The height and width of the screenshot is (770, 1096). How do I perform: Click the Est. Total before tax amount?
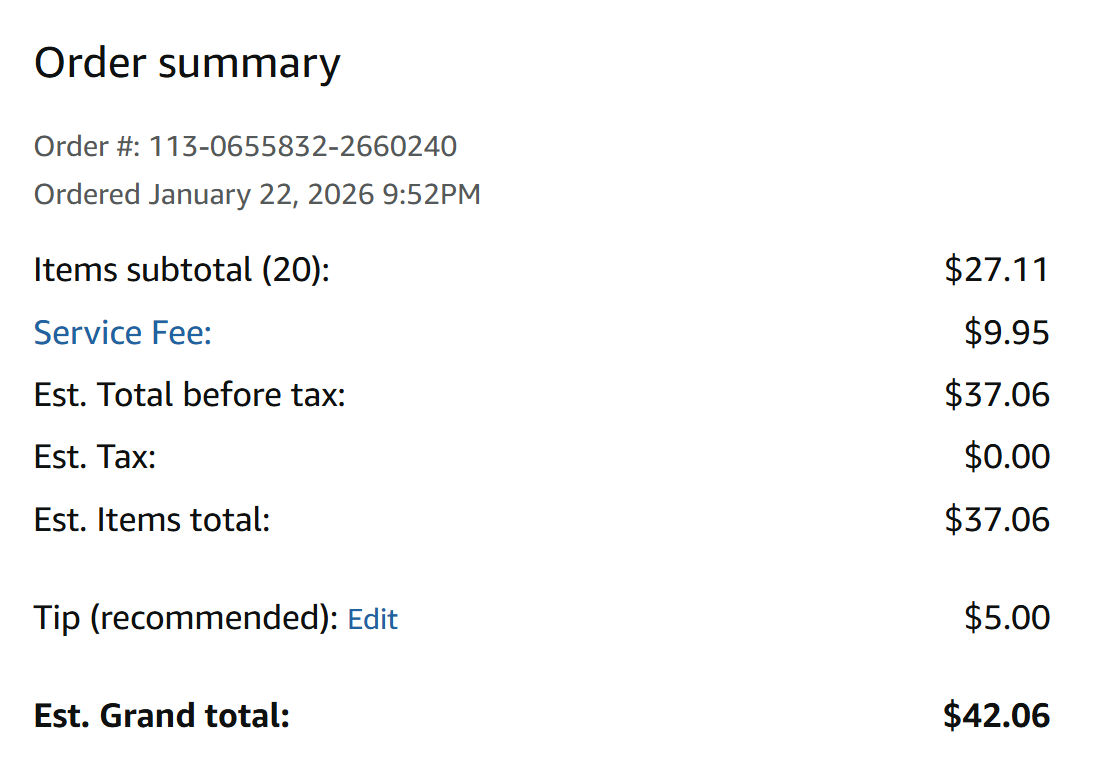pos(996,395)
